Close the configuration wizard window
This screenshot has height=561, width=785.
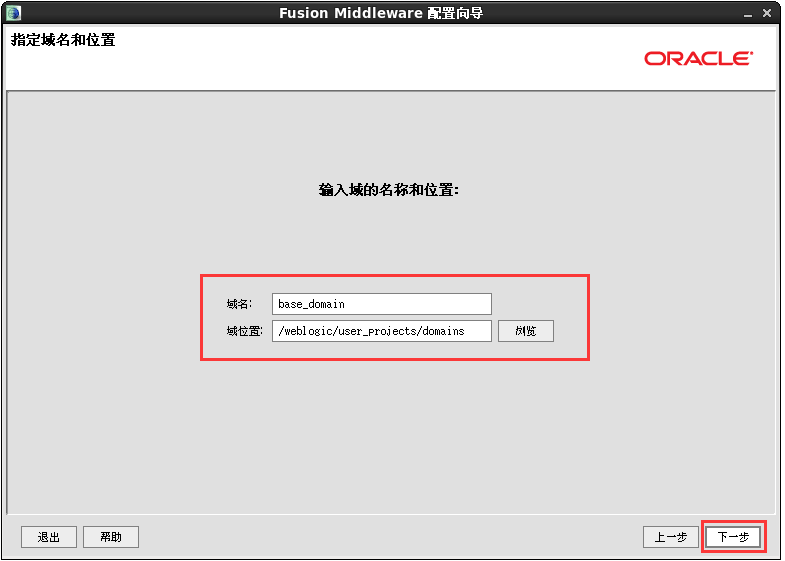(x=766, y=13)
